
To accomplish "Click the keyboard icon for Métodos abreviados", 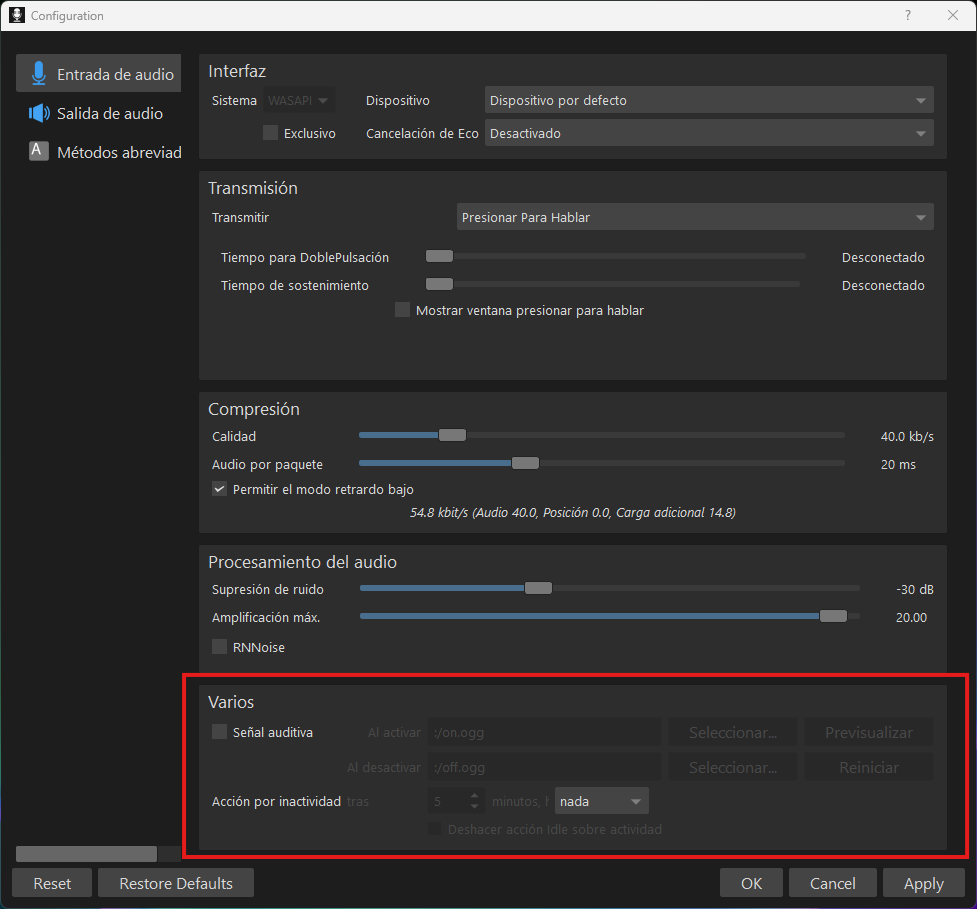I will click(39, 152).
